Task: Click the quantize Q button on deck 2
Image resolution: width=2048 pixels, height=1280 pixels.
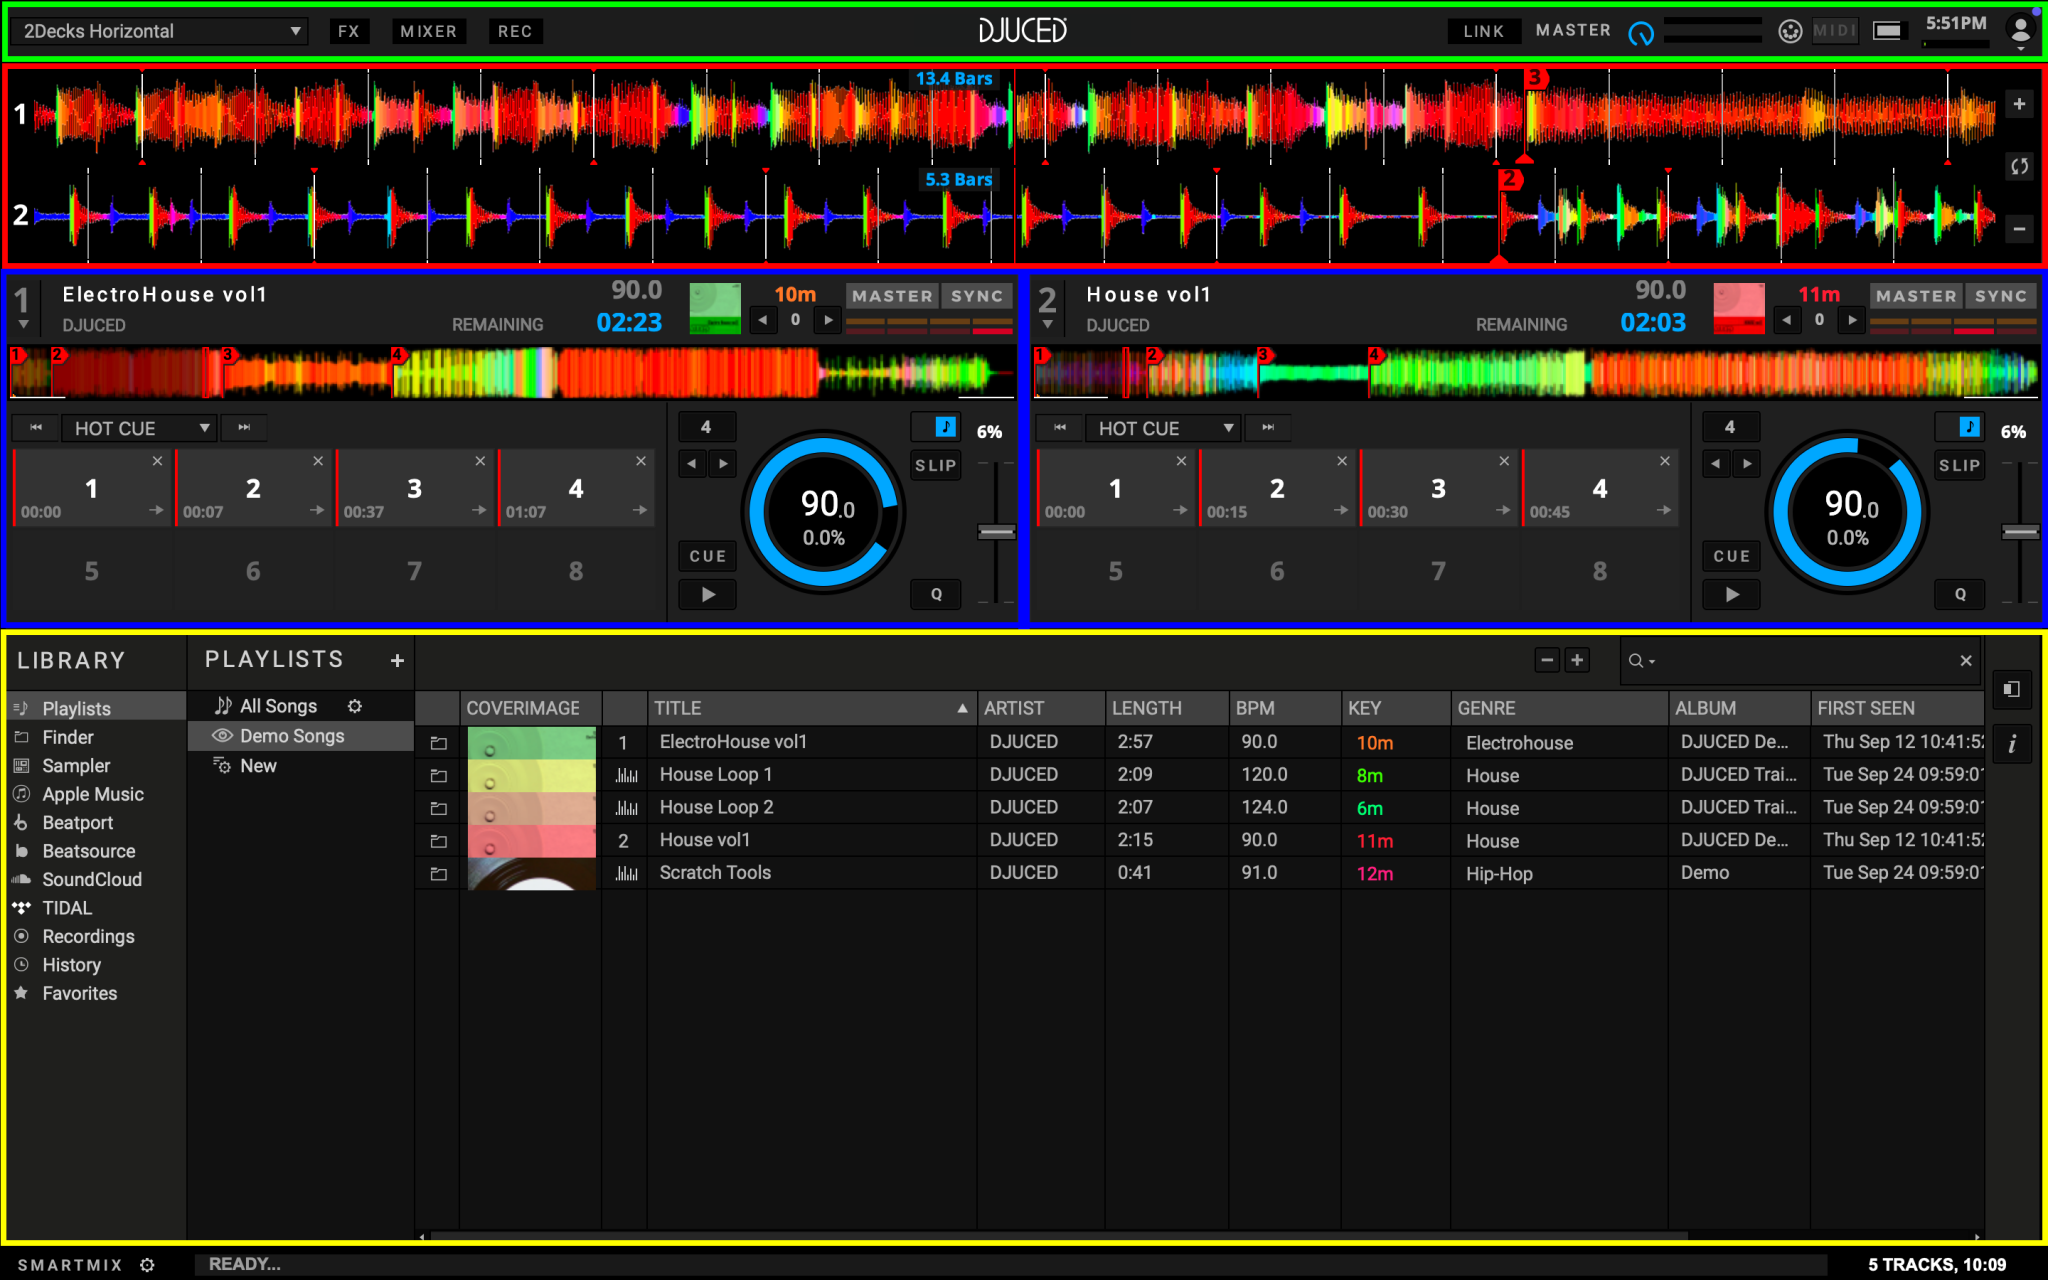Action: pos(1959,594)
